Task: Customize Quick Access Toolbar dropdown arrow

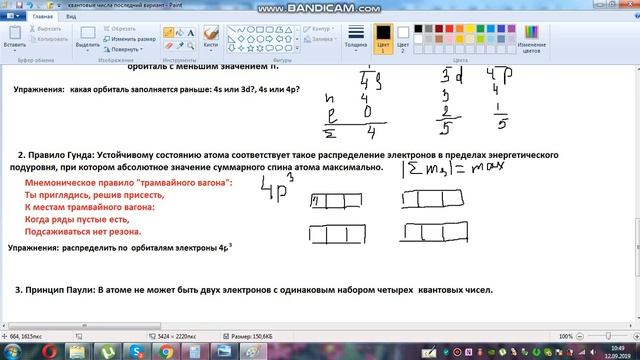Action: click(x=59, y=5)
